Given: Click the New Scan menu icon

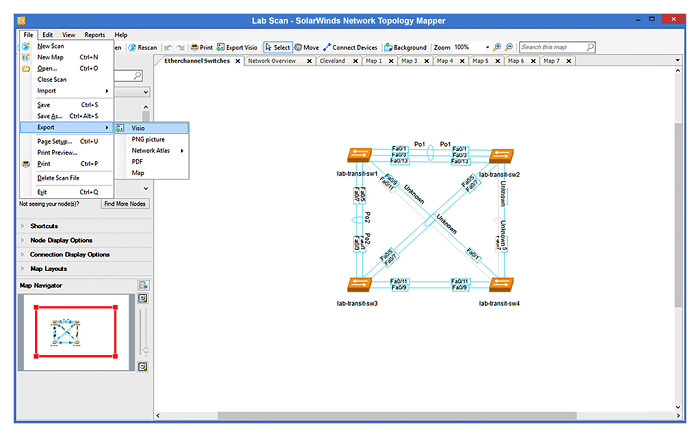Looking at the screenshot, I should click(26, 46).
